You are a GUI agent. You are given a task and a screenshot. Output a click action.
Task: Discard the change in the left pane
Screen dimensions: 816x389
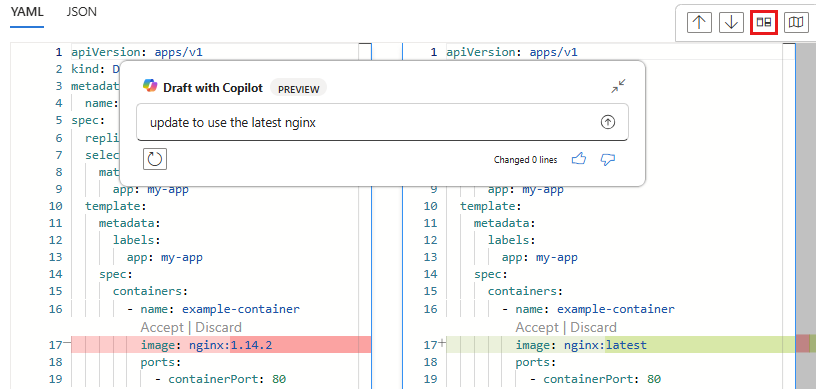pyautogui.click(x=219, y=327)
